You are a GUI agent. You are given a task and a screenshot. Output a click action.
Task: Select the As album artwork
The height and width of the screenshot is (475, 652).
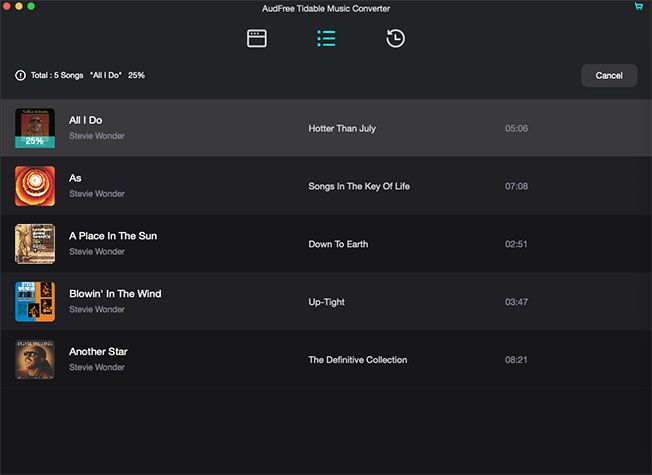point(35,186)
